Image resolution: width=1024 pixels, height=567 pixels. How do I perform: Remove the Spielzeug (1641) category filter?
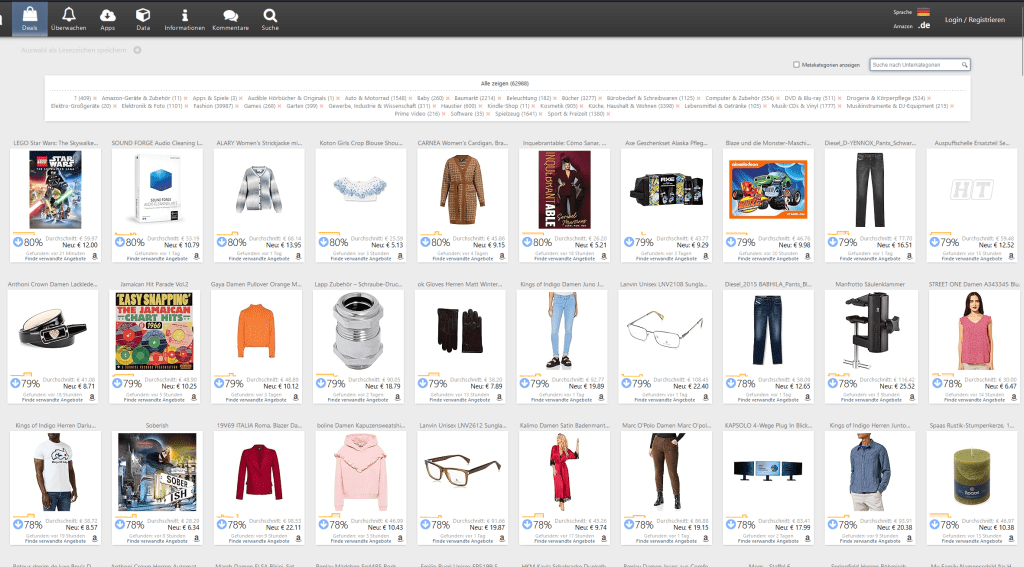click(541, 114)
